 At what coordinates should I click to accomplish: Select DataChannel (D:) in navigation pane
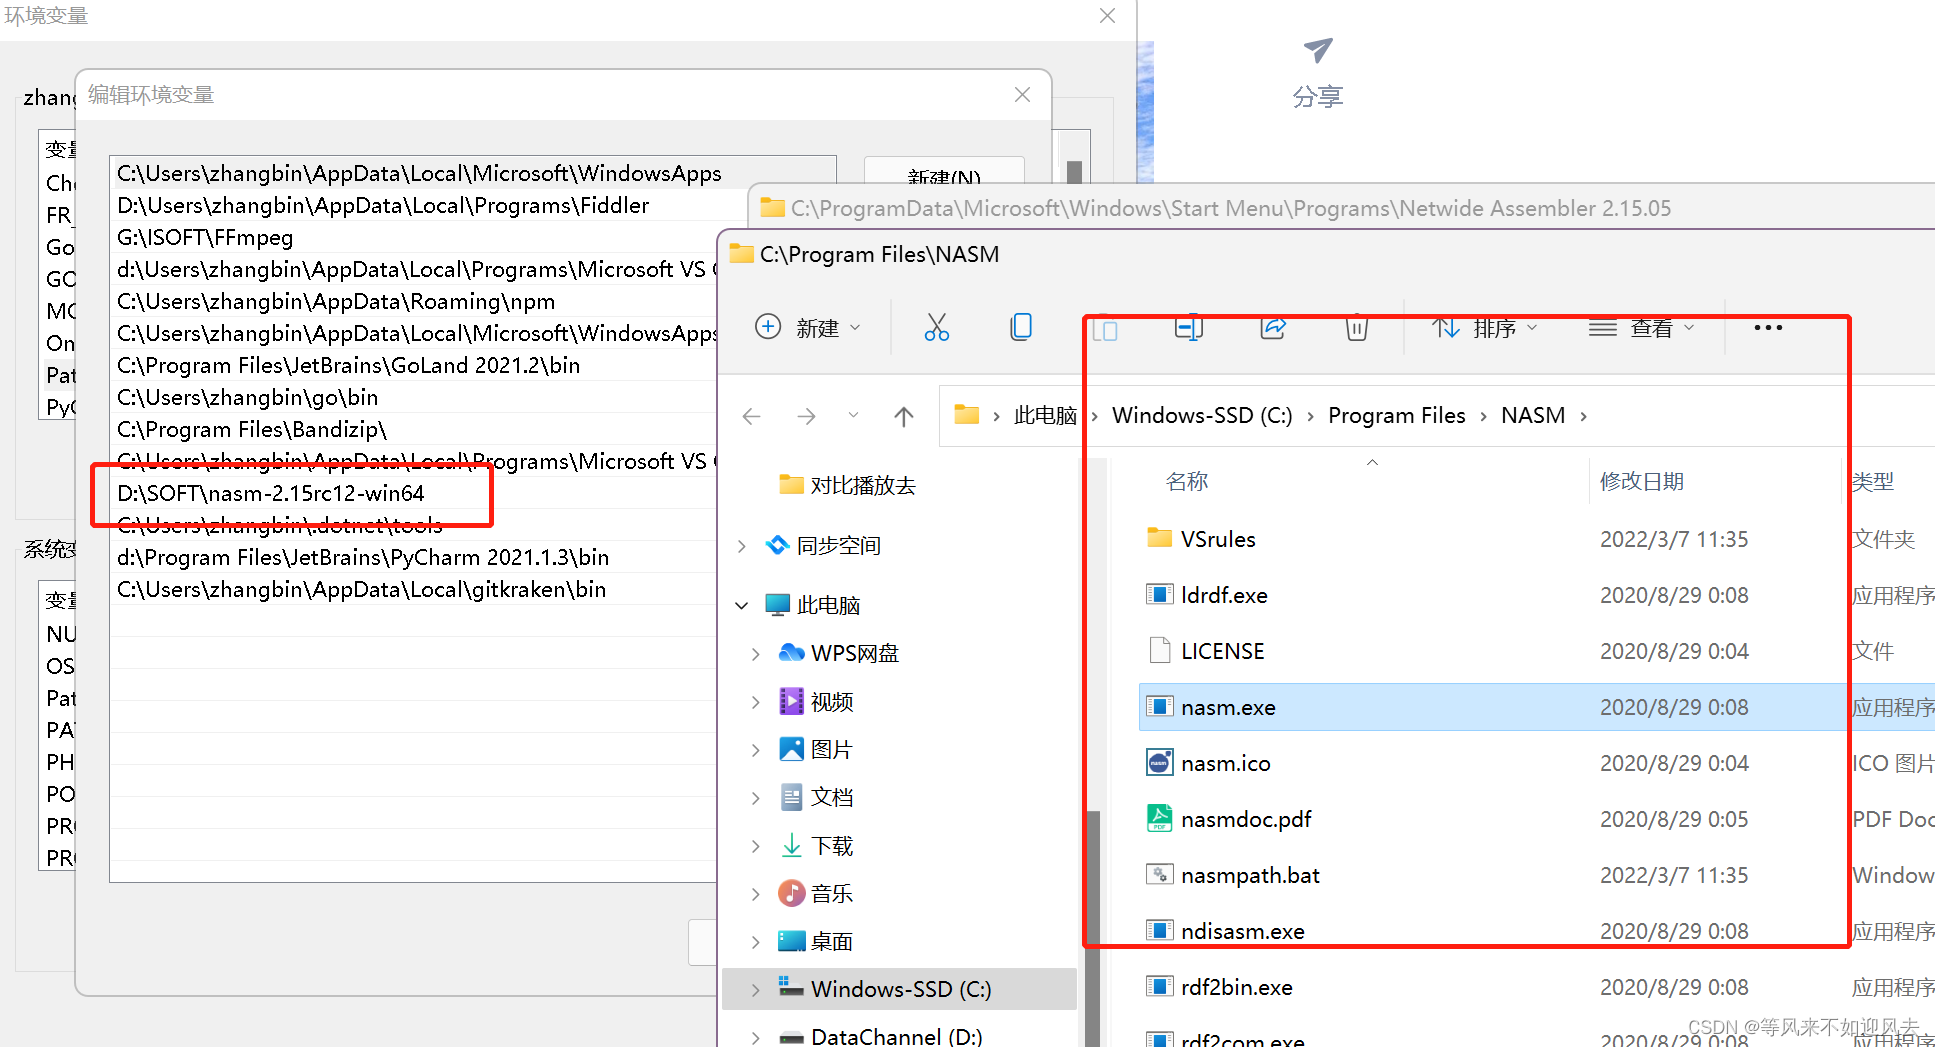click(896, 1035)
